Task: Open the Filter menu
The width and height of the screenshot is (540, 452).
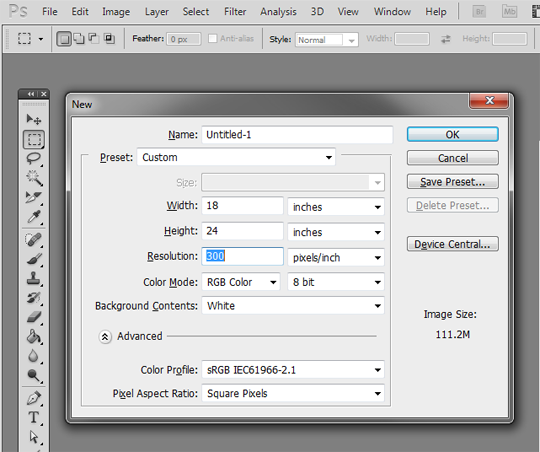Action: (235, 12)
